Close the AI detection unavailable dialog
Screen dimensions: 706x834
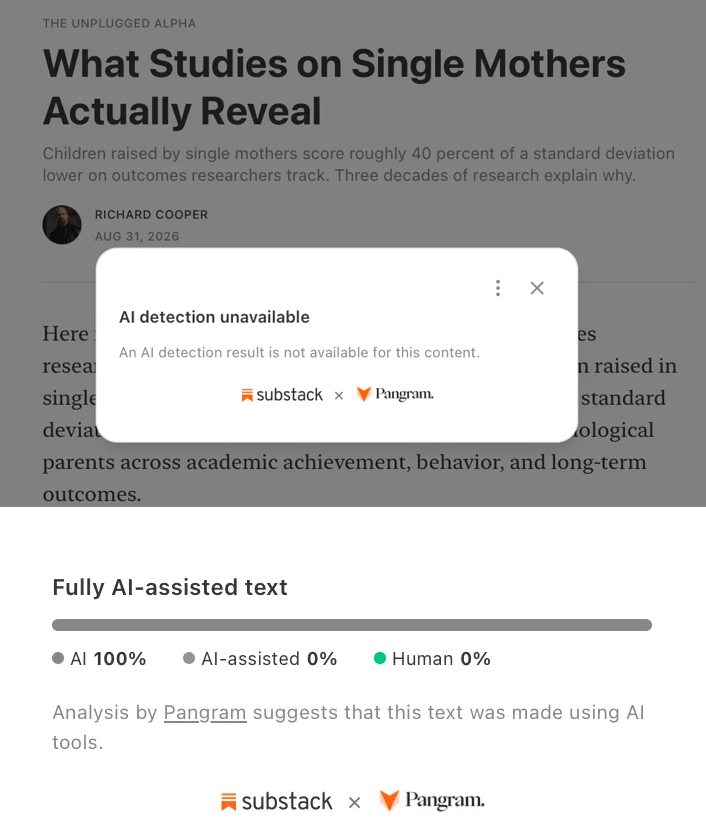[537, 288]
